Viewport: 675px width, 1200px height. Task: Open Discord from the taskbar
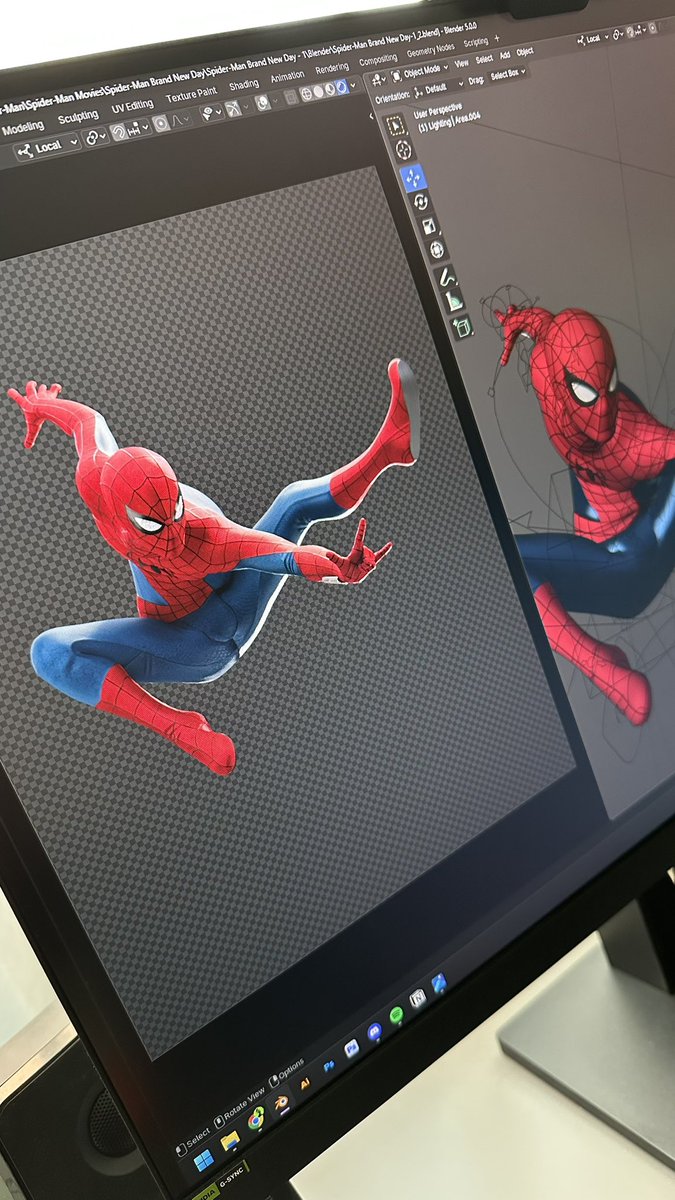375,1032
